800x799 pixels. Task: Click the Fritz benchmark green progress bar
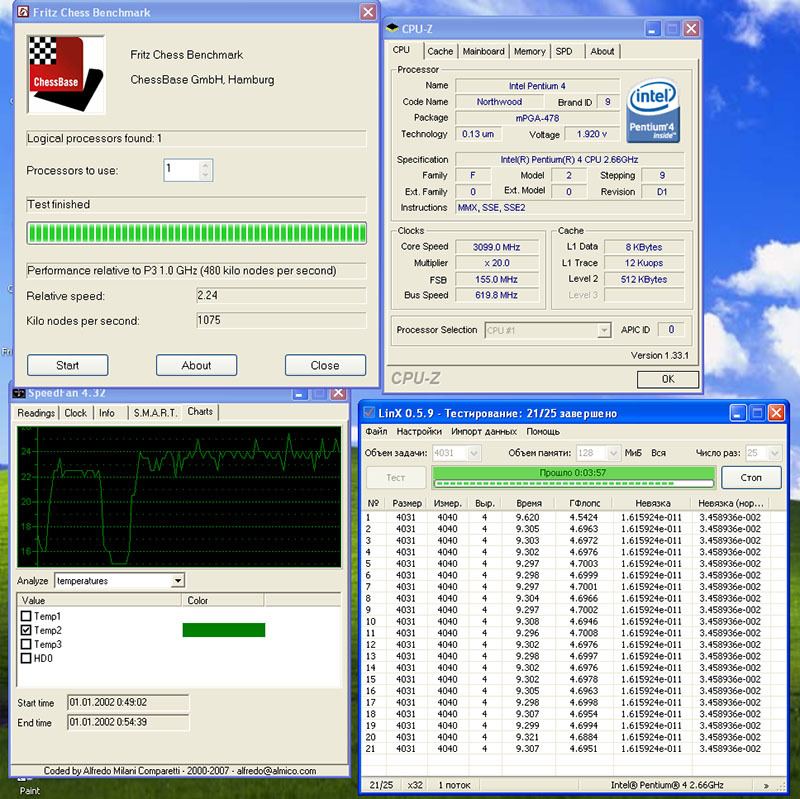196,233
